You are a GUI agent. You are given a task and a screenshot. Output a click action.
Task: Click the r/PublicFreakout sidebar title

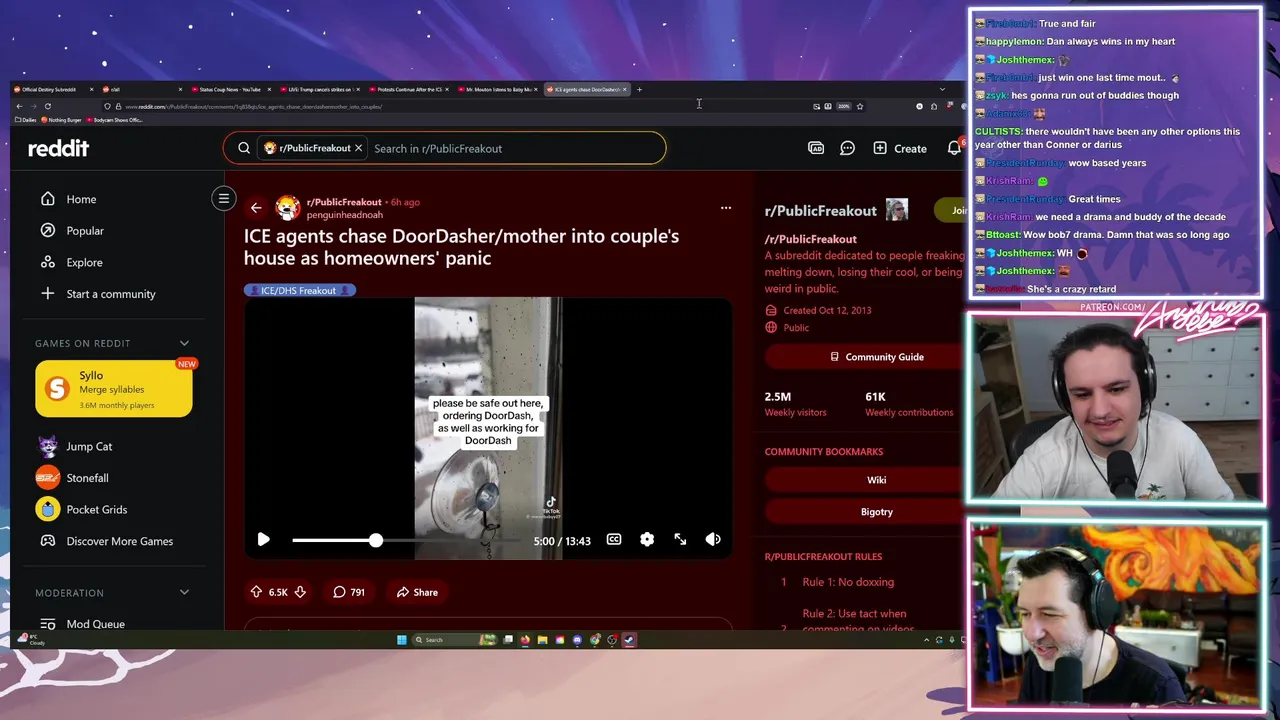pos(820,211)
